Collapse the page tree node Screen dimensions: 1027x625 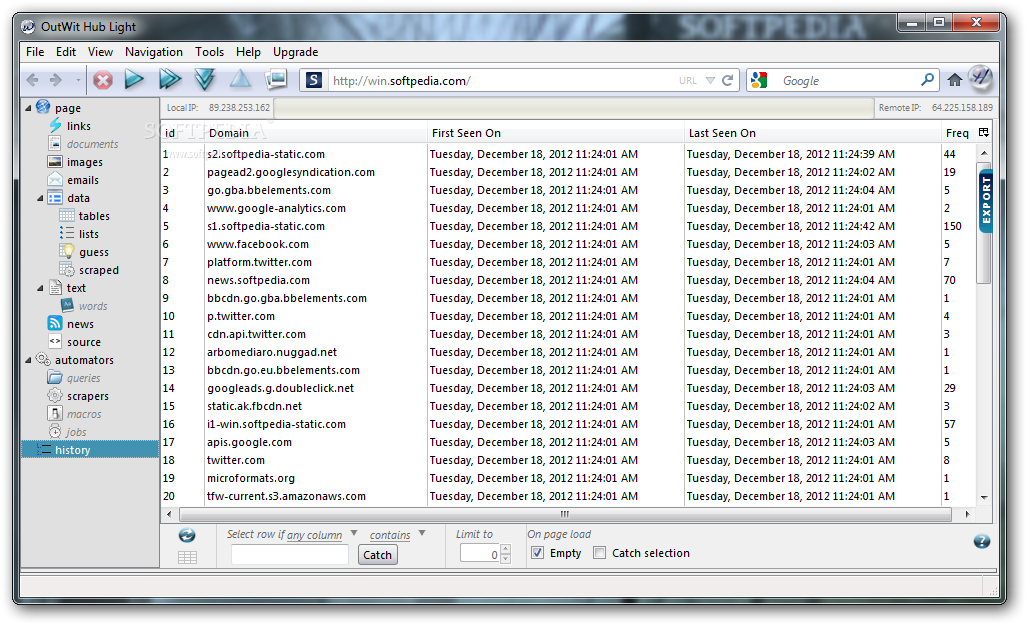(28, 107)
